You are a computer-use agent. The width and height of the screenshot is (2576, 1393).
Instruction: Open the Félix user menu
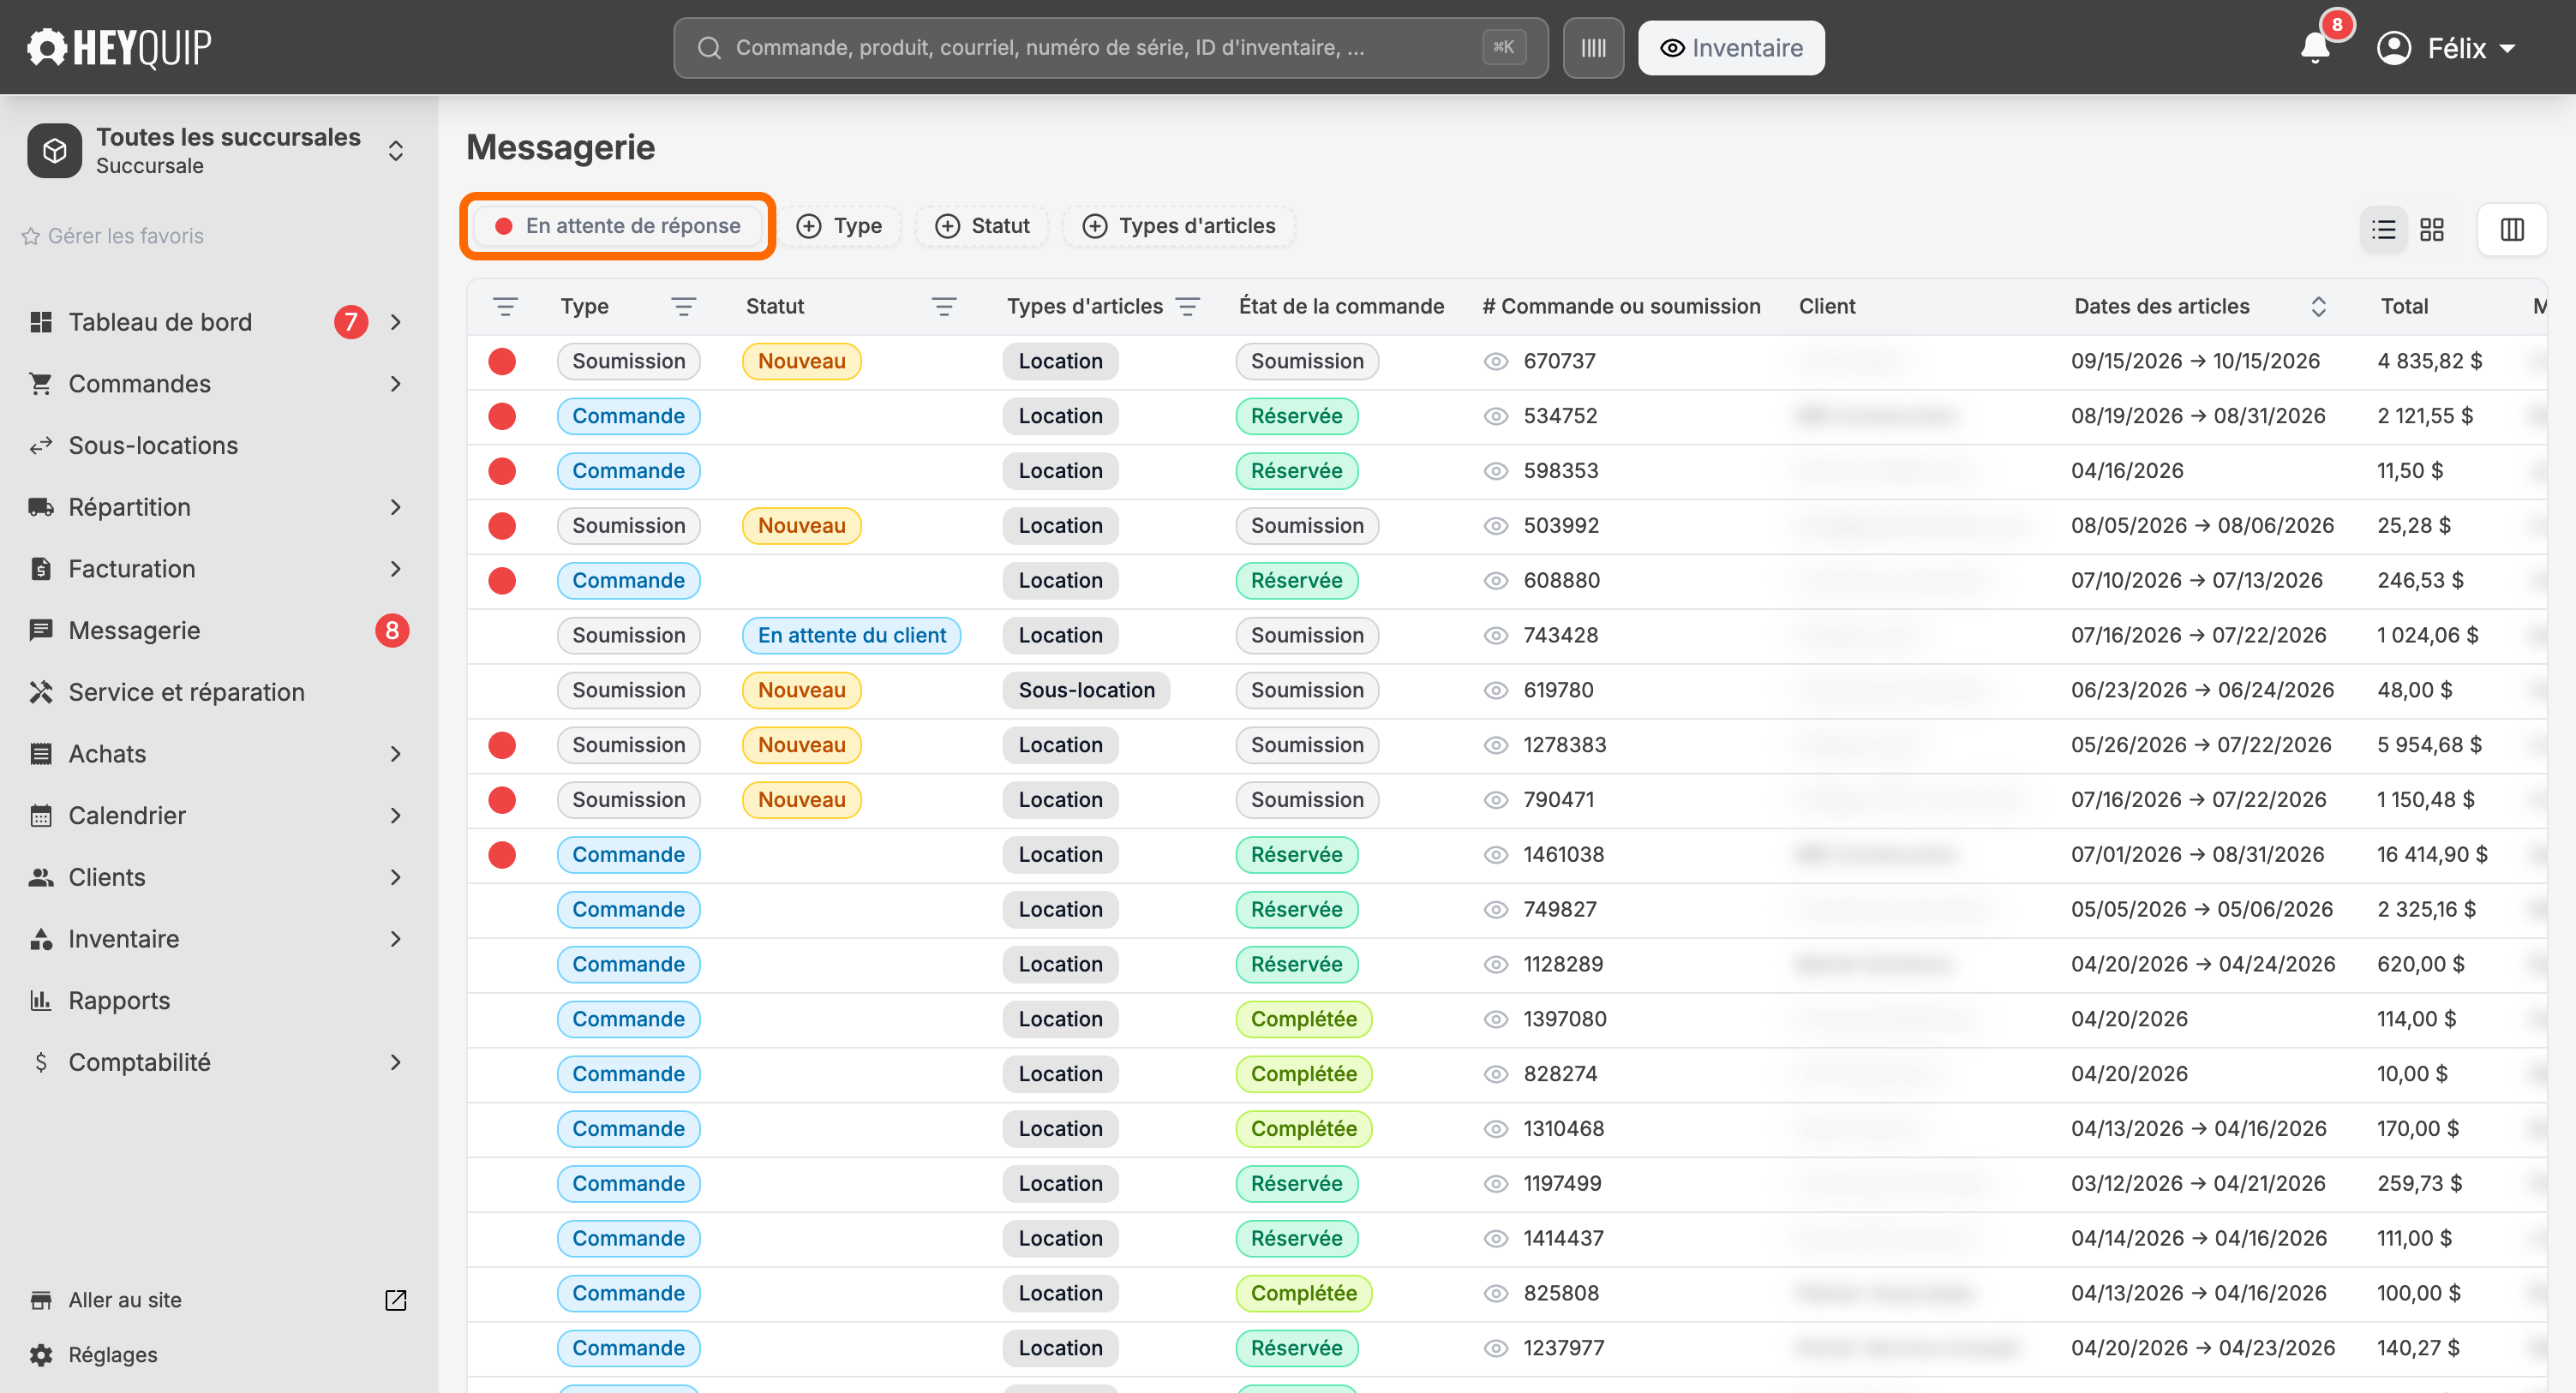pyautogui.click(x=2446, y=47)
